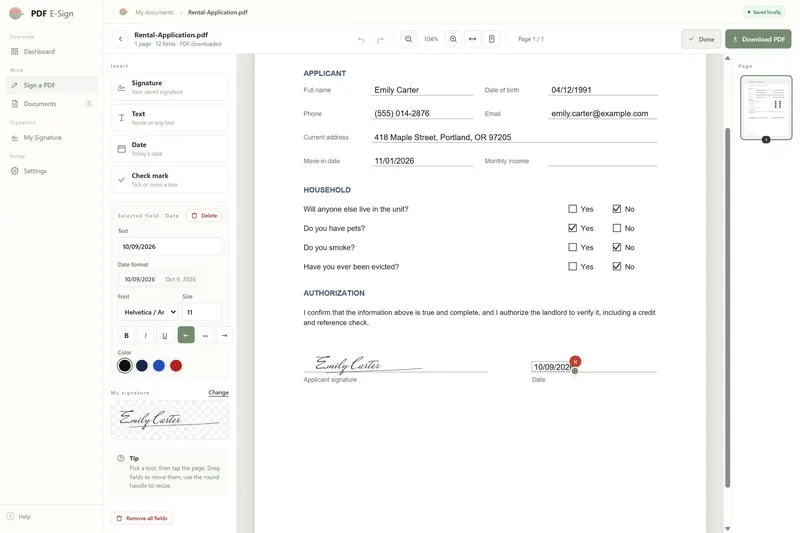Align text right
Viewport: 800px width, 533px height.
click(x=224, y=335)
